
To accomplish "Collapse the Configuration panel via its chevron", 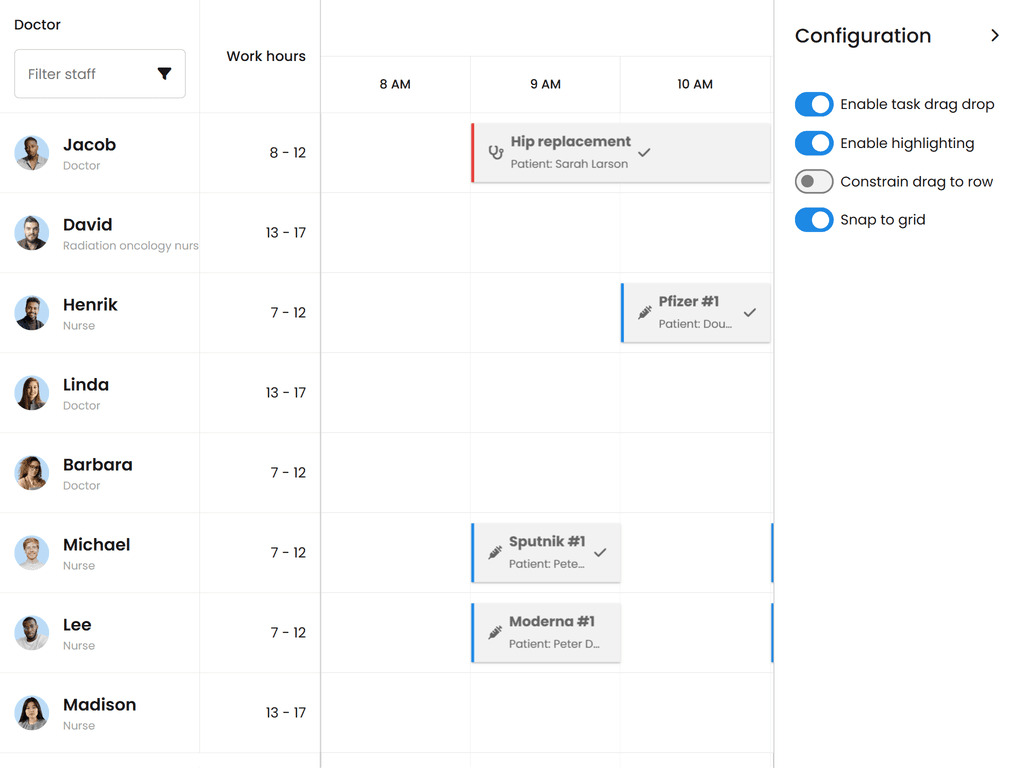I will click(996, 35).
